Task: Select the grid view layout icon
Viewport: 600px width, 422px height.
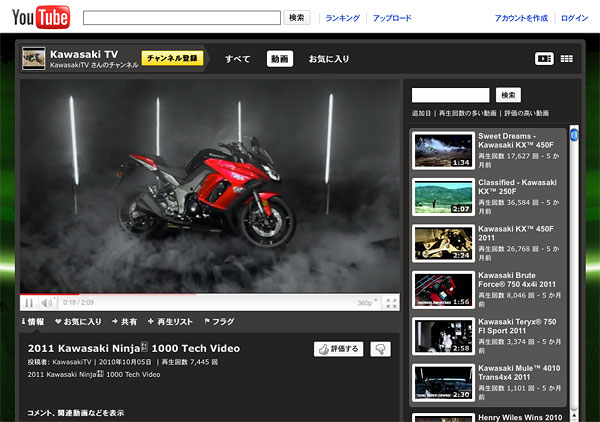Action: [567, 59]
